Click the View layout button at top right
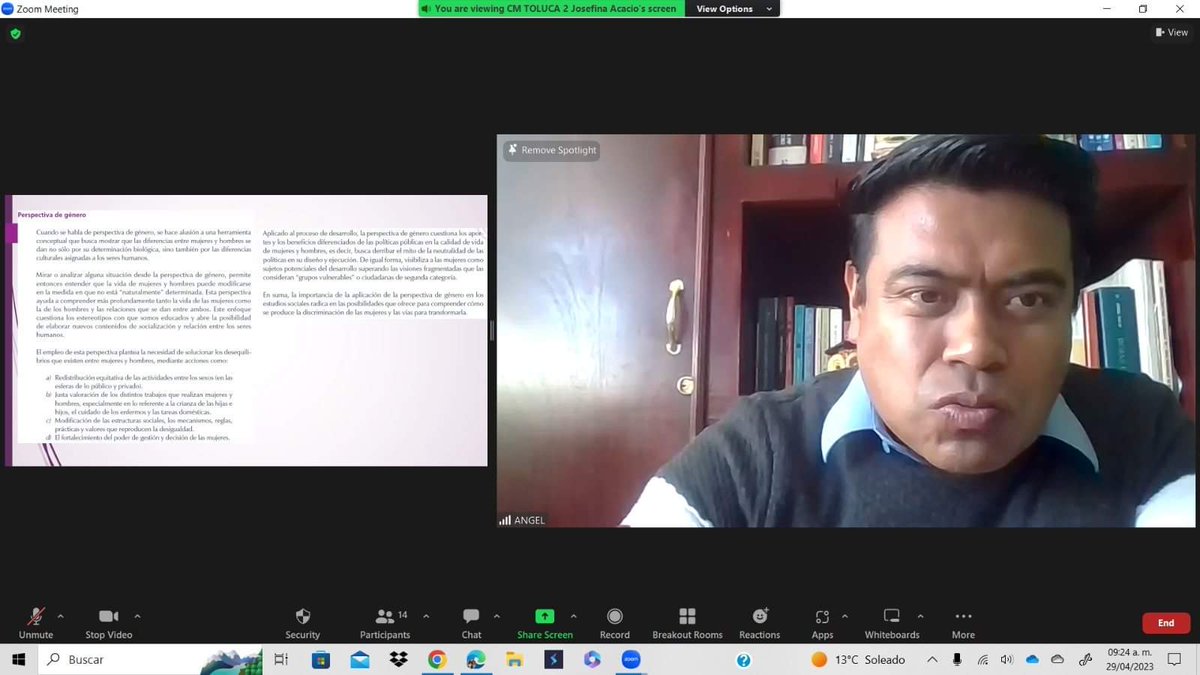Screen dimensions: 1200x675 pyautogui.click(x=1171, y=32)
